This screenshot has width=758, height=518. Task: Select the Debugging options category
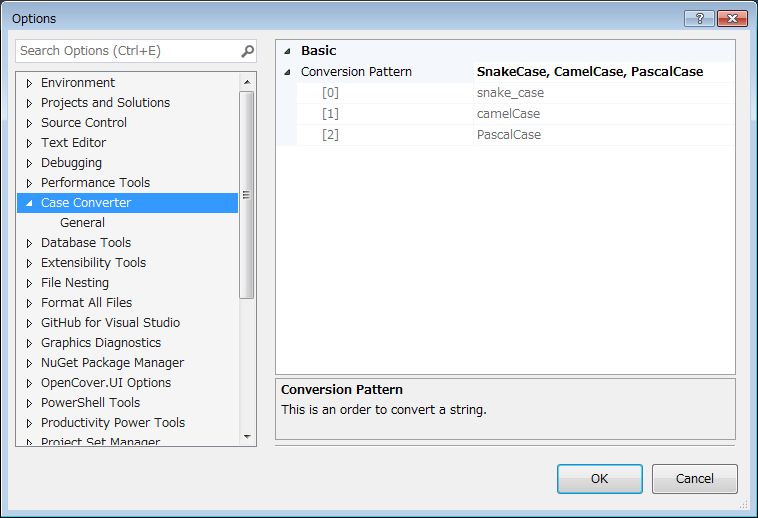(71, 163)
